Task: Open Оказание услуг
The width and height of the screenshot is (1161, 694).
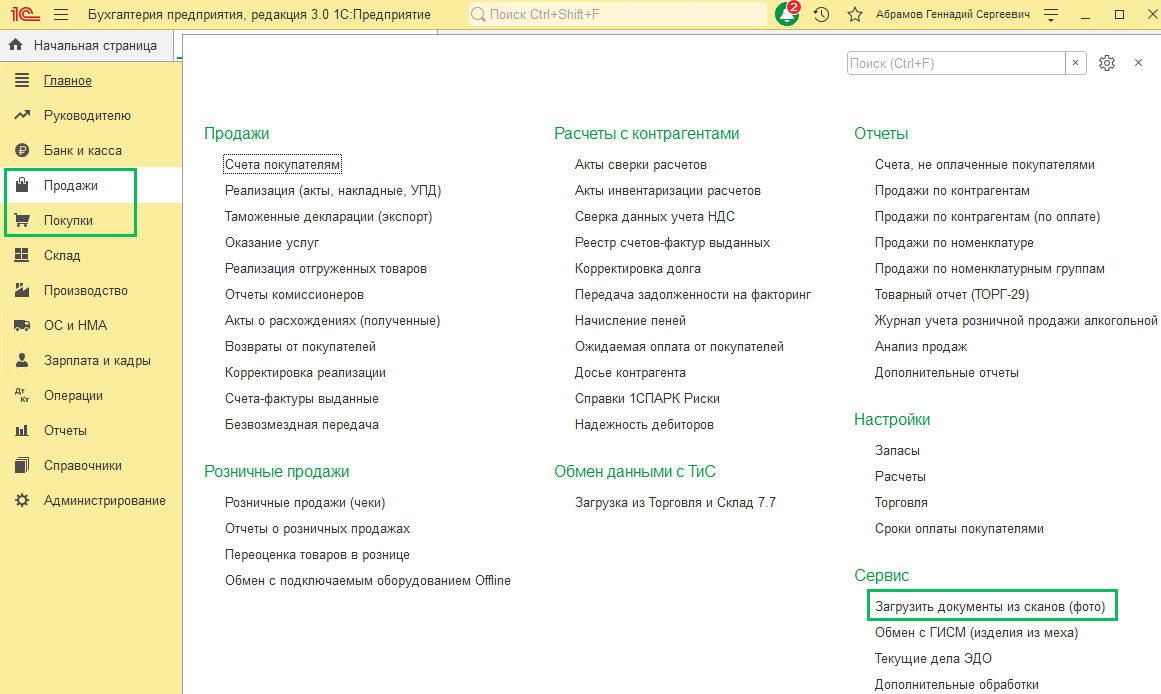Action: point(272,242)
